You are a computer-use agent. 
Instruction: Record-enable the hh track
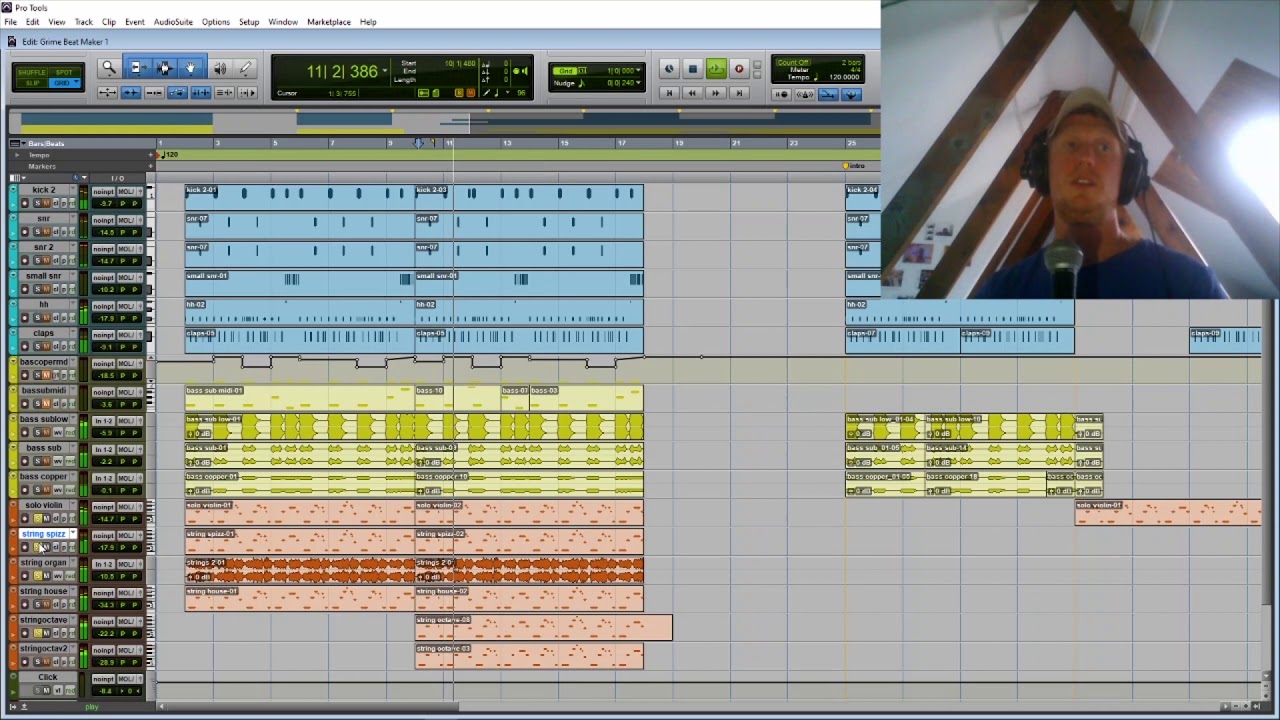25,318
